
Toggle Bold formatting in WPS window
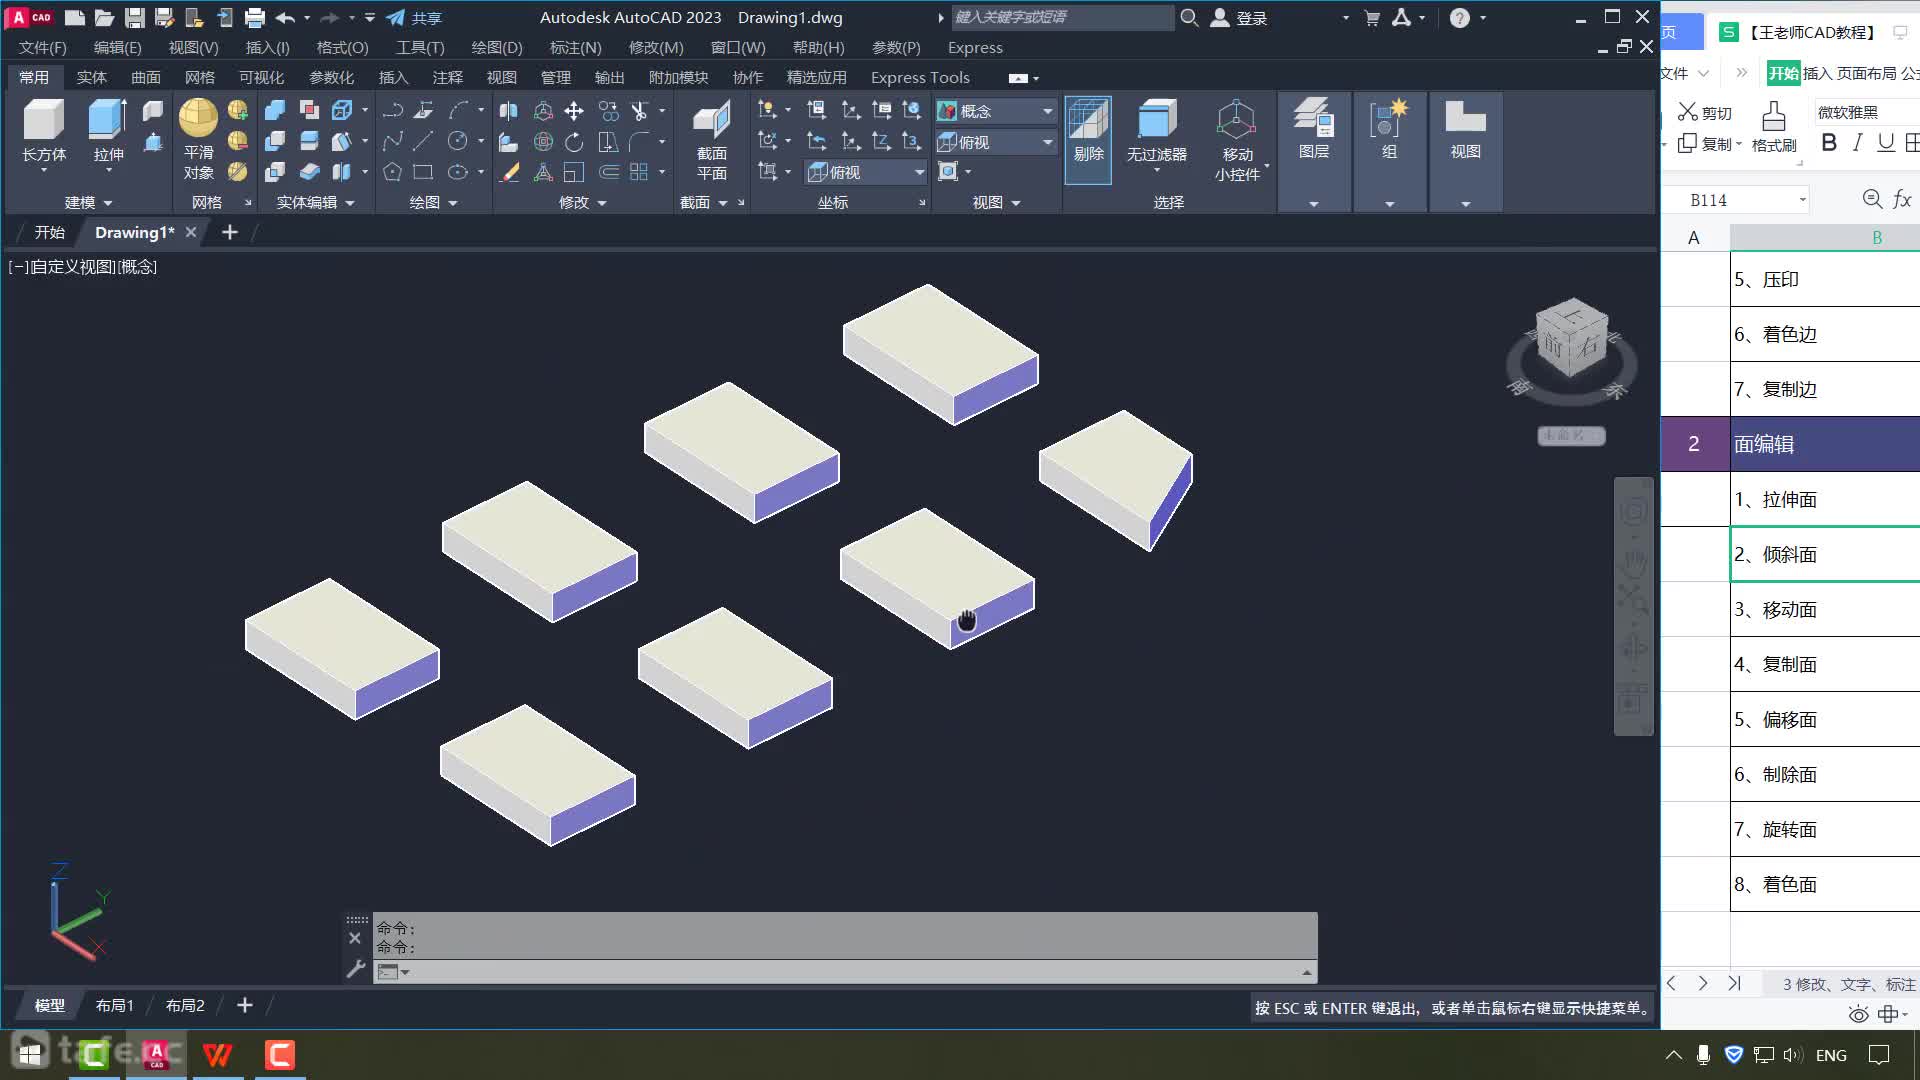tap(1829, 143)
